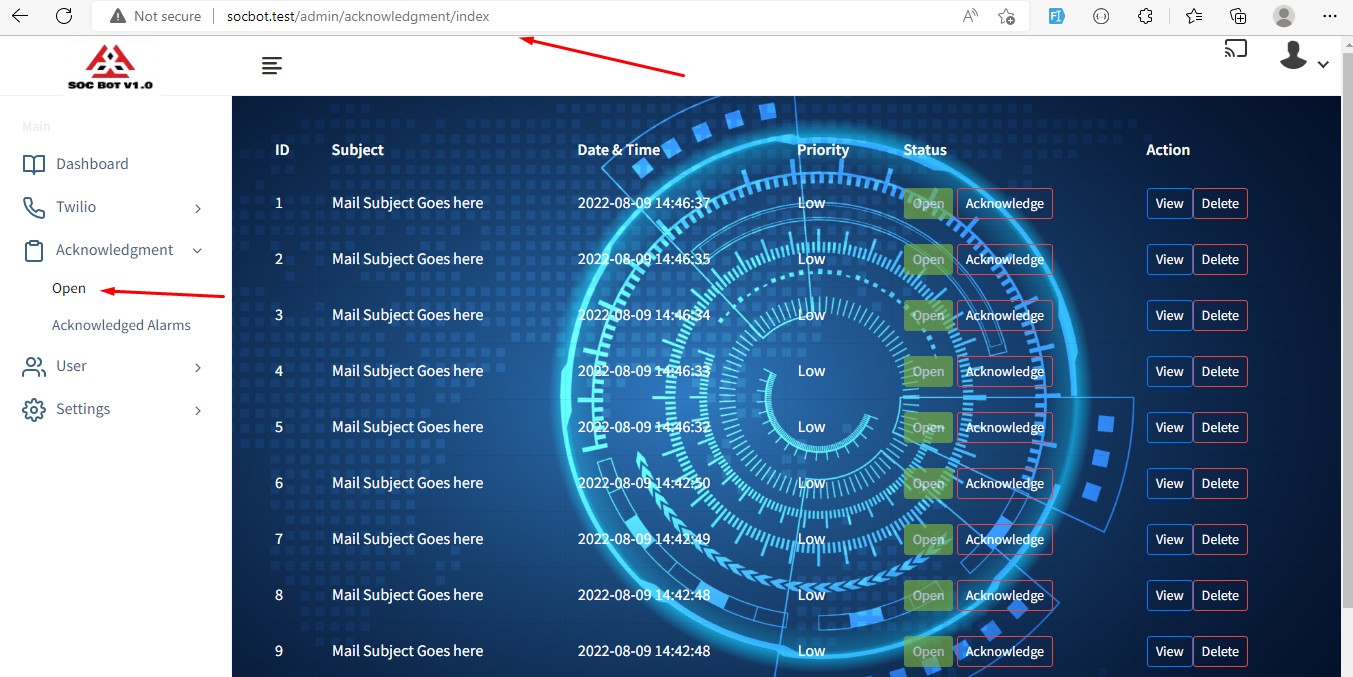Toggle the hamburger sidebar menu icon
This screenshot has width=1353, height=677.
(x=271, y=66)
